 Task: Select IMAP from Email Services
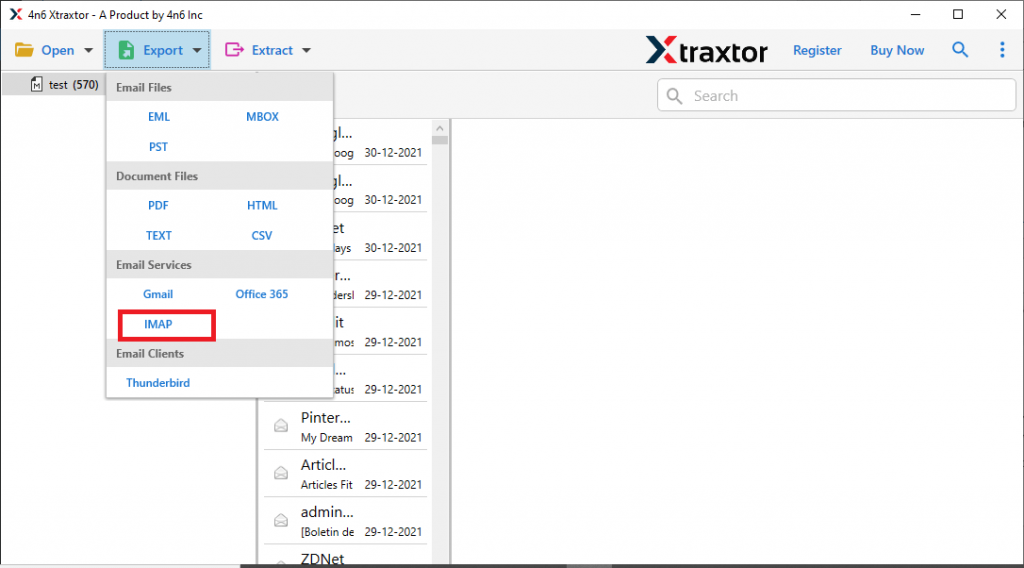coord(158,324)
